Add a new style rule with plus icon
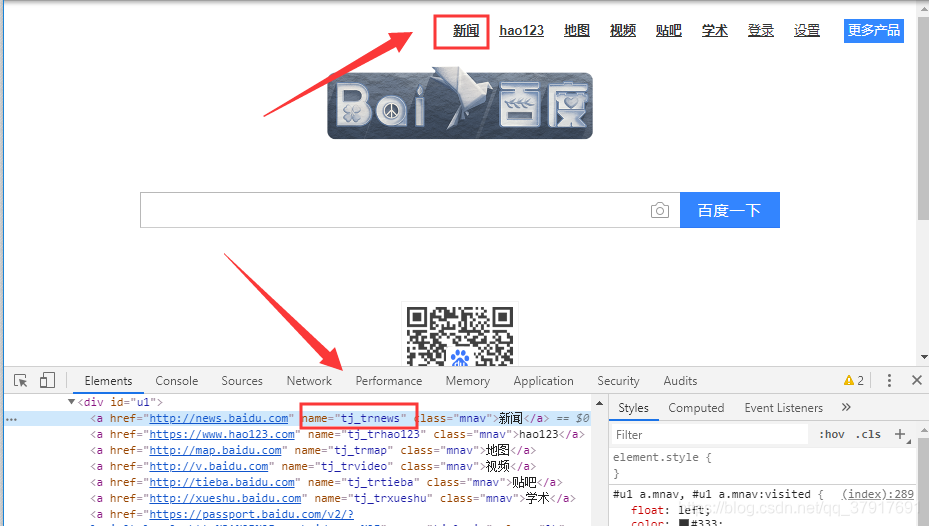Screen dimensions: 929x526 point(899,434)
